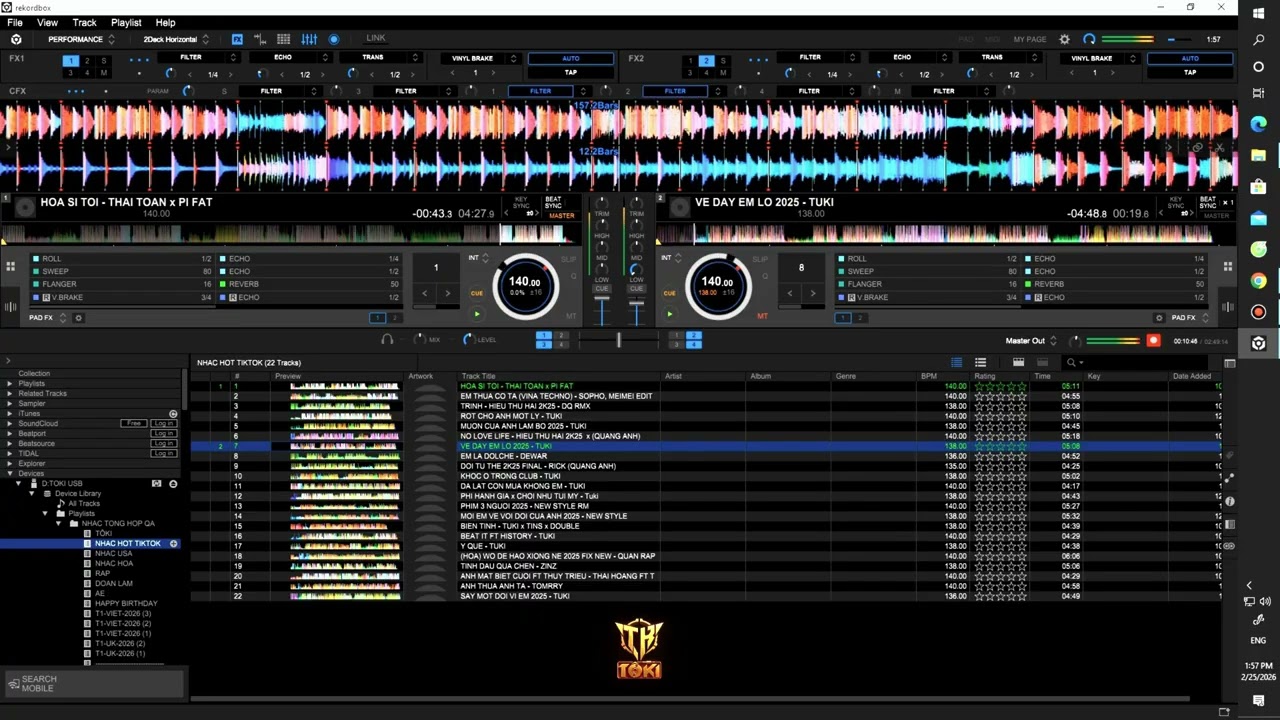
Task: Open Chrome in Windows taskbar
Action: pos(1258,281)
